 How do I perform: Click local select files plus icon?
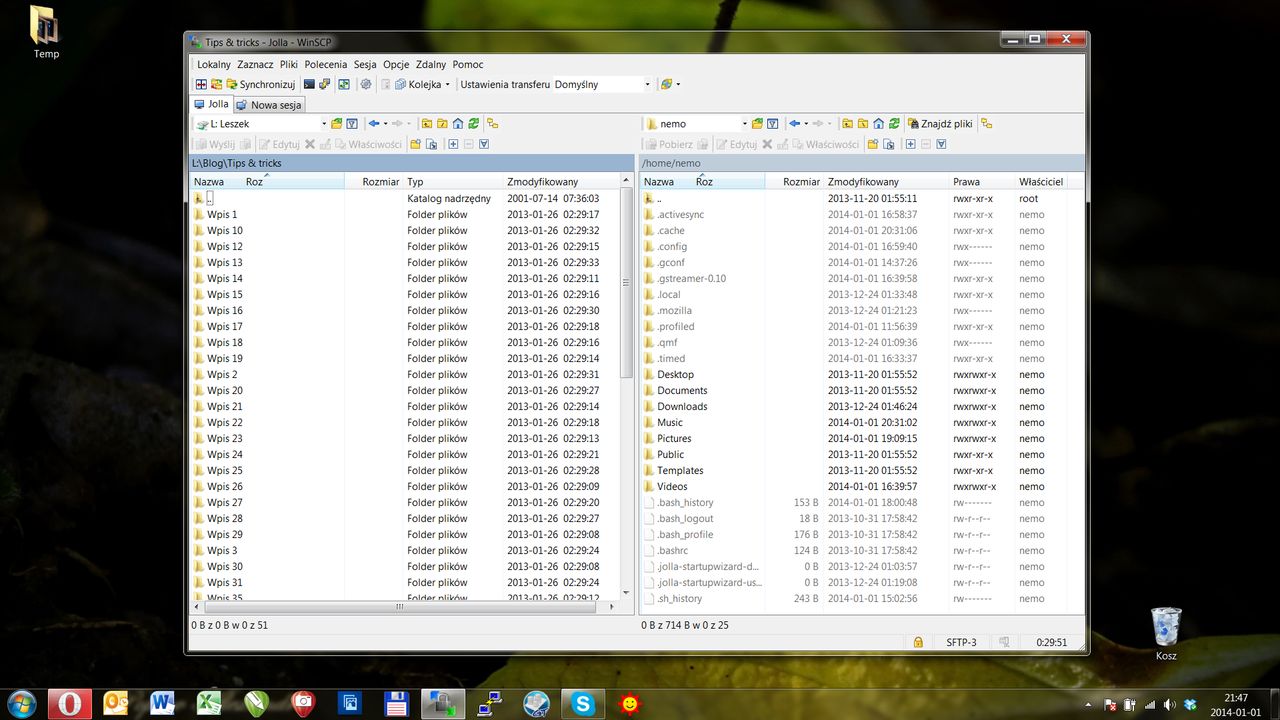tap(453, 144)
